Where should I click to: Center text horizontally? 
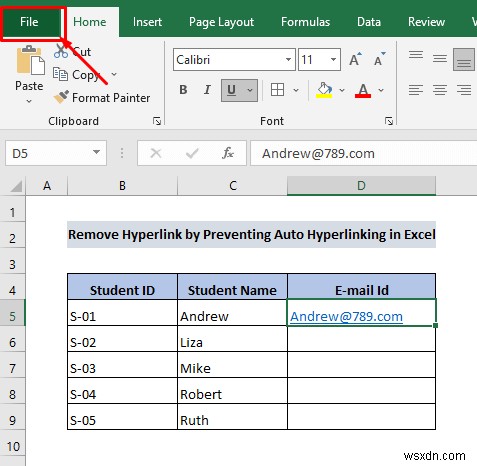click(x=440, y=90)
